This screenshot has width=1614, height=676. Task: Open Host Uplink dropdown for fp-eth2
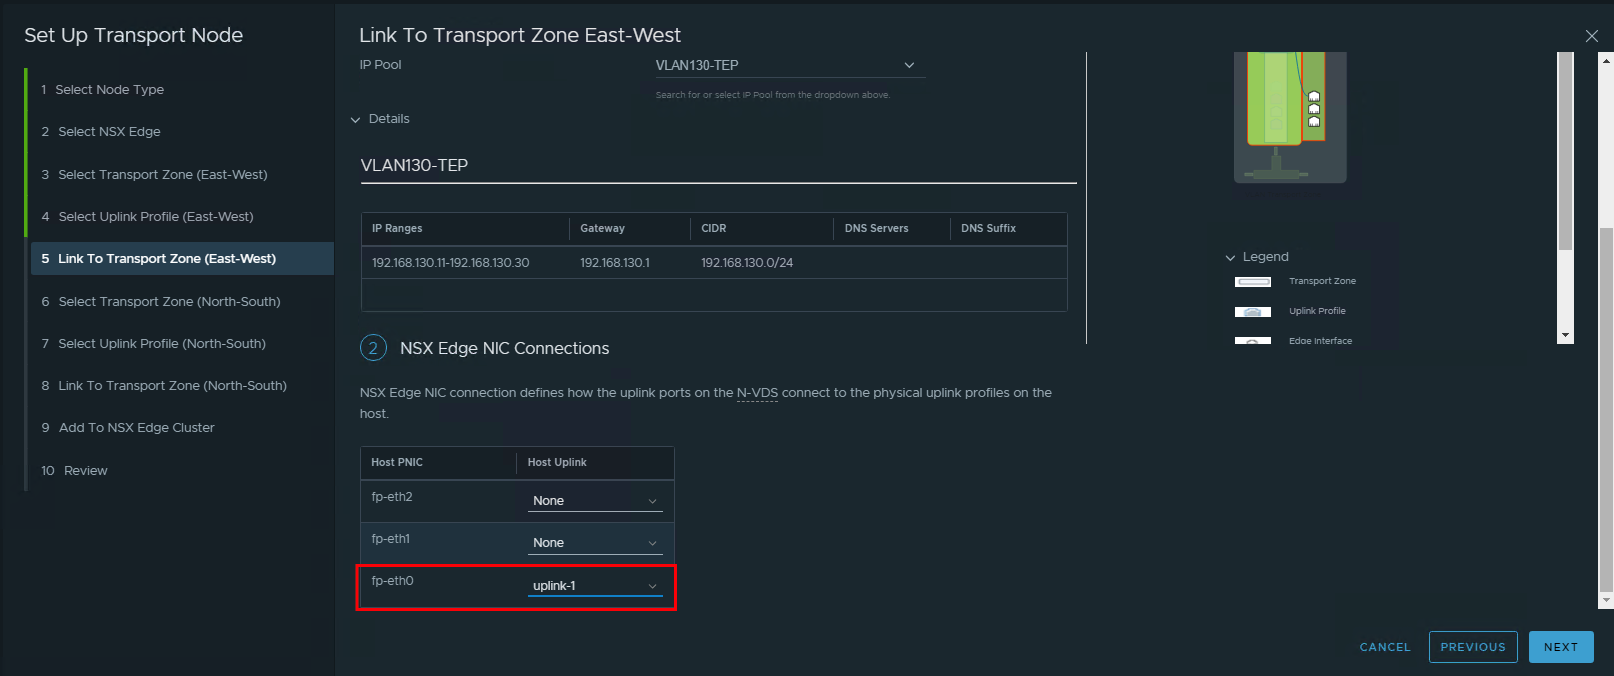point(595,501)
